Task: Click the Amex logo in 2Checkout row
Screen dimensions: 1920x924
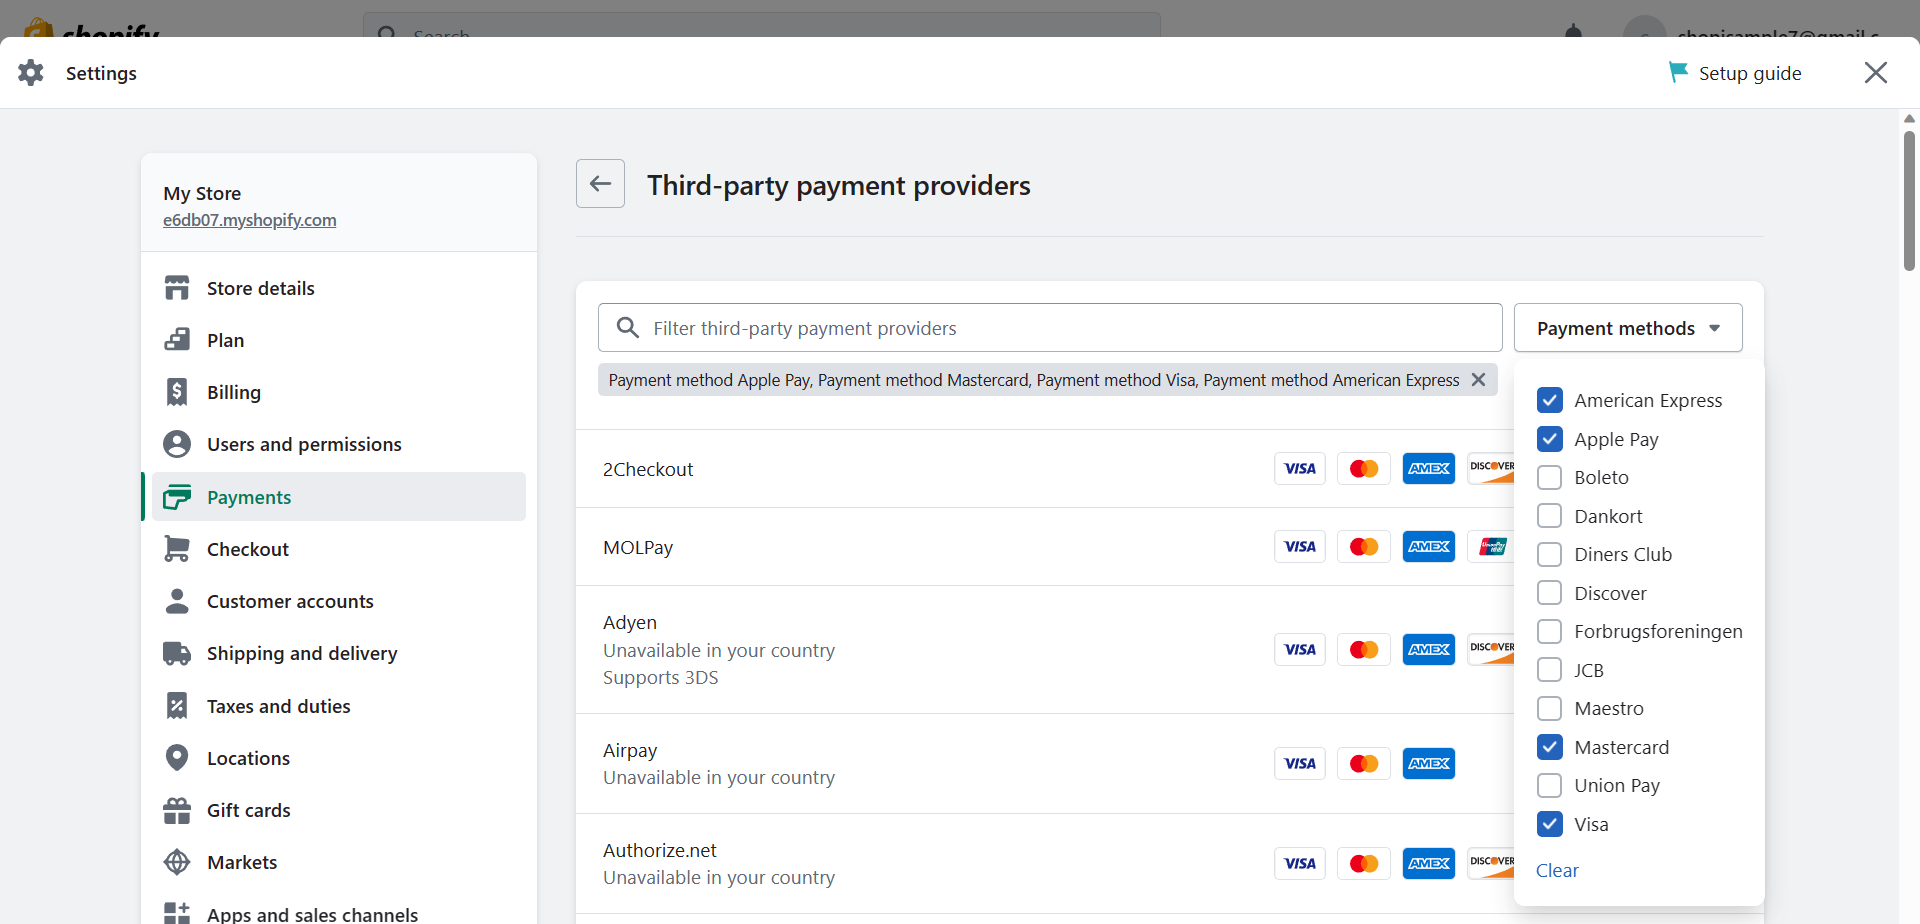Action: pos(1429,469)
